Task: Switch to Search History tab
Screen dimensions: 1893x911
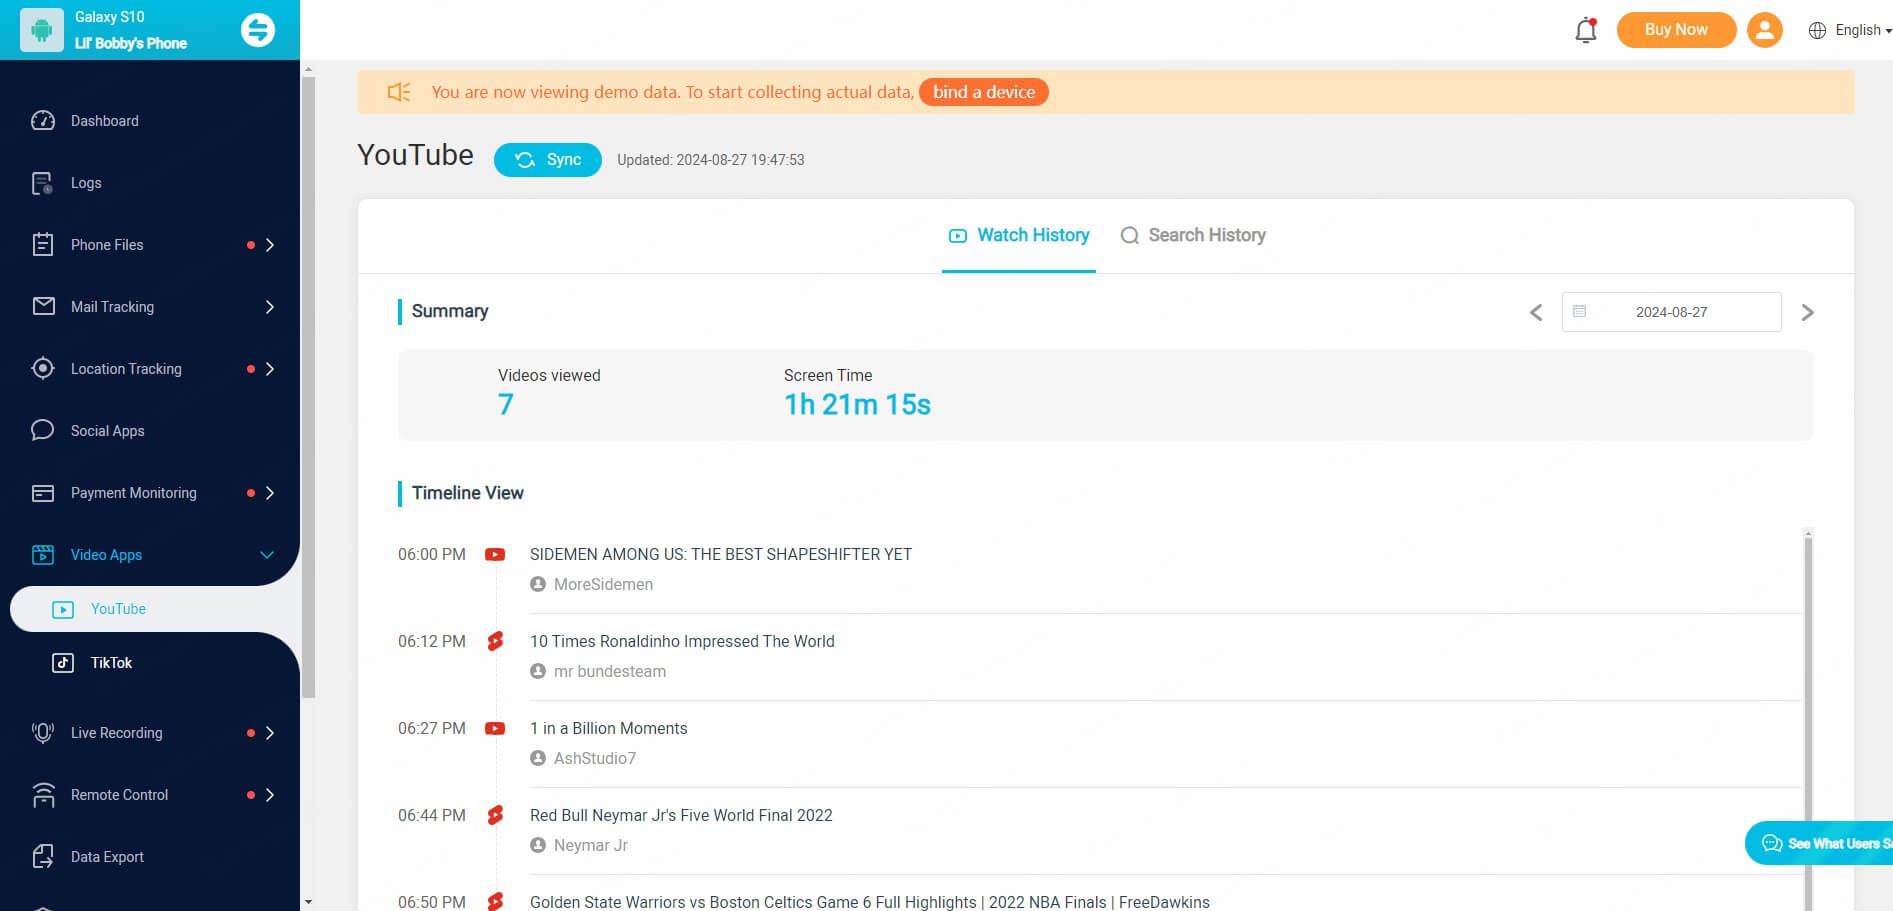Action: 1193,235
